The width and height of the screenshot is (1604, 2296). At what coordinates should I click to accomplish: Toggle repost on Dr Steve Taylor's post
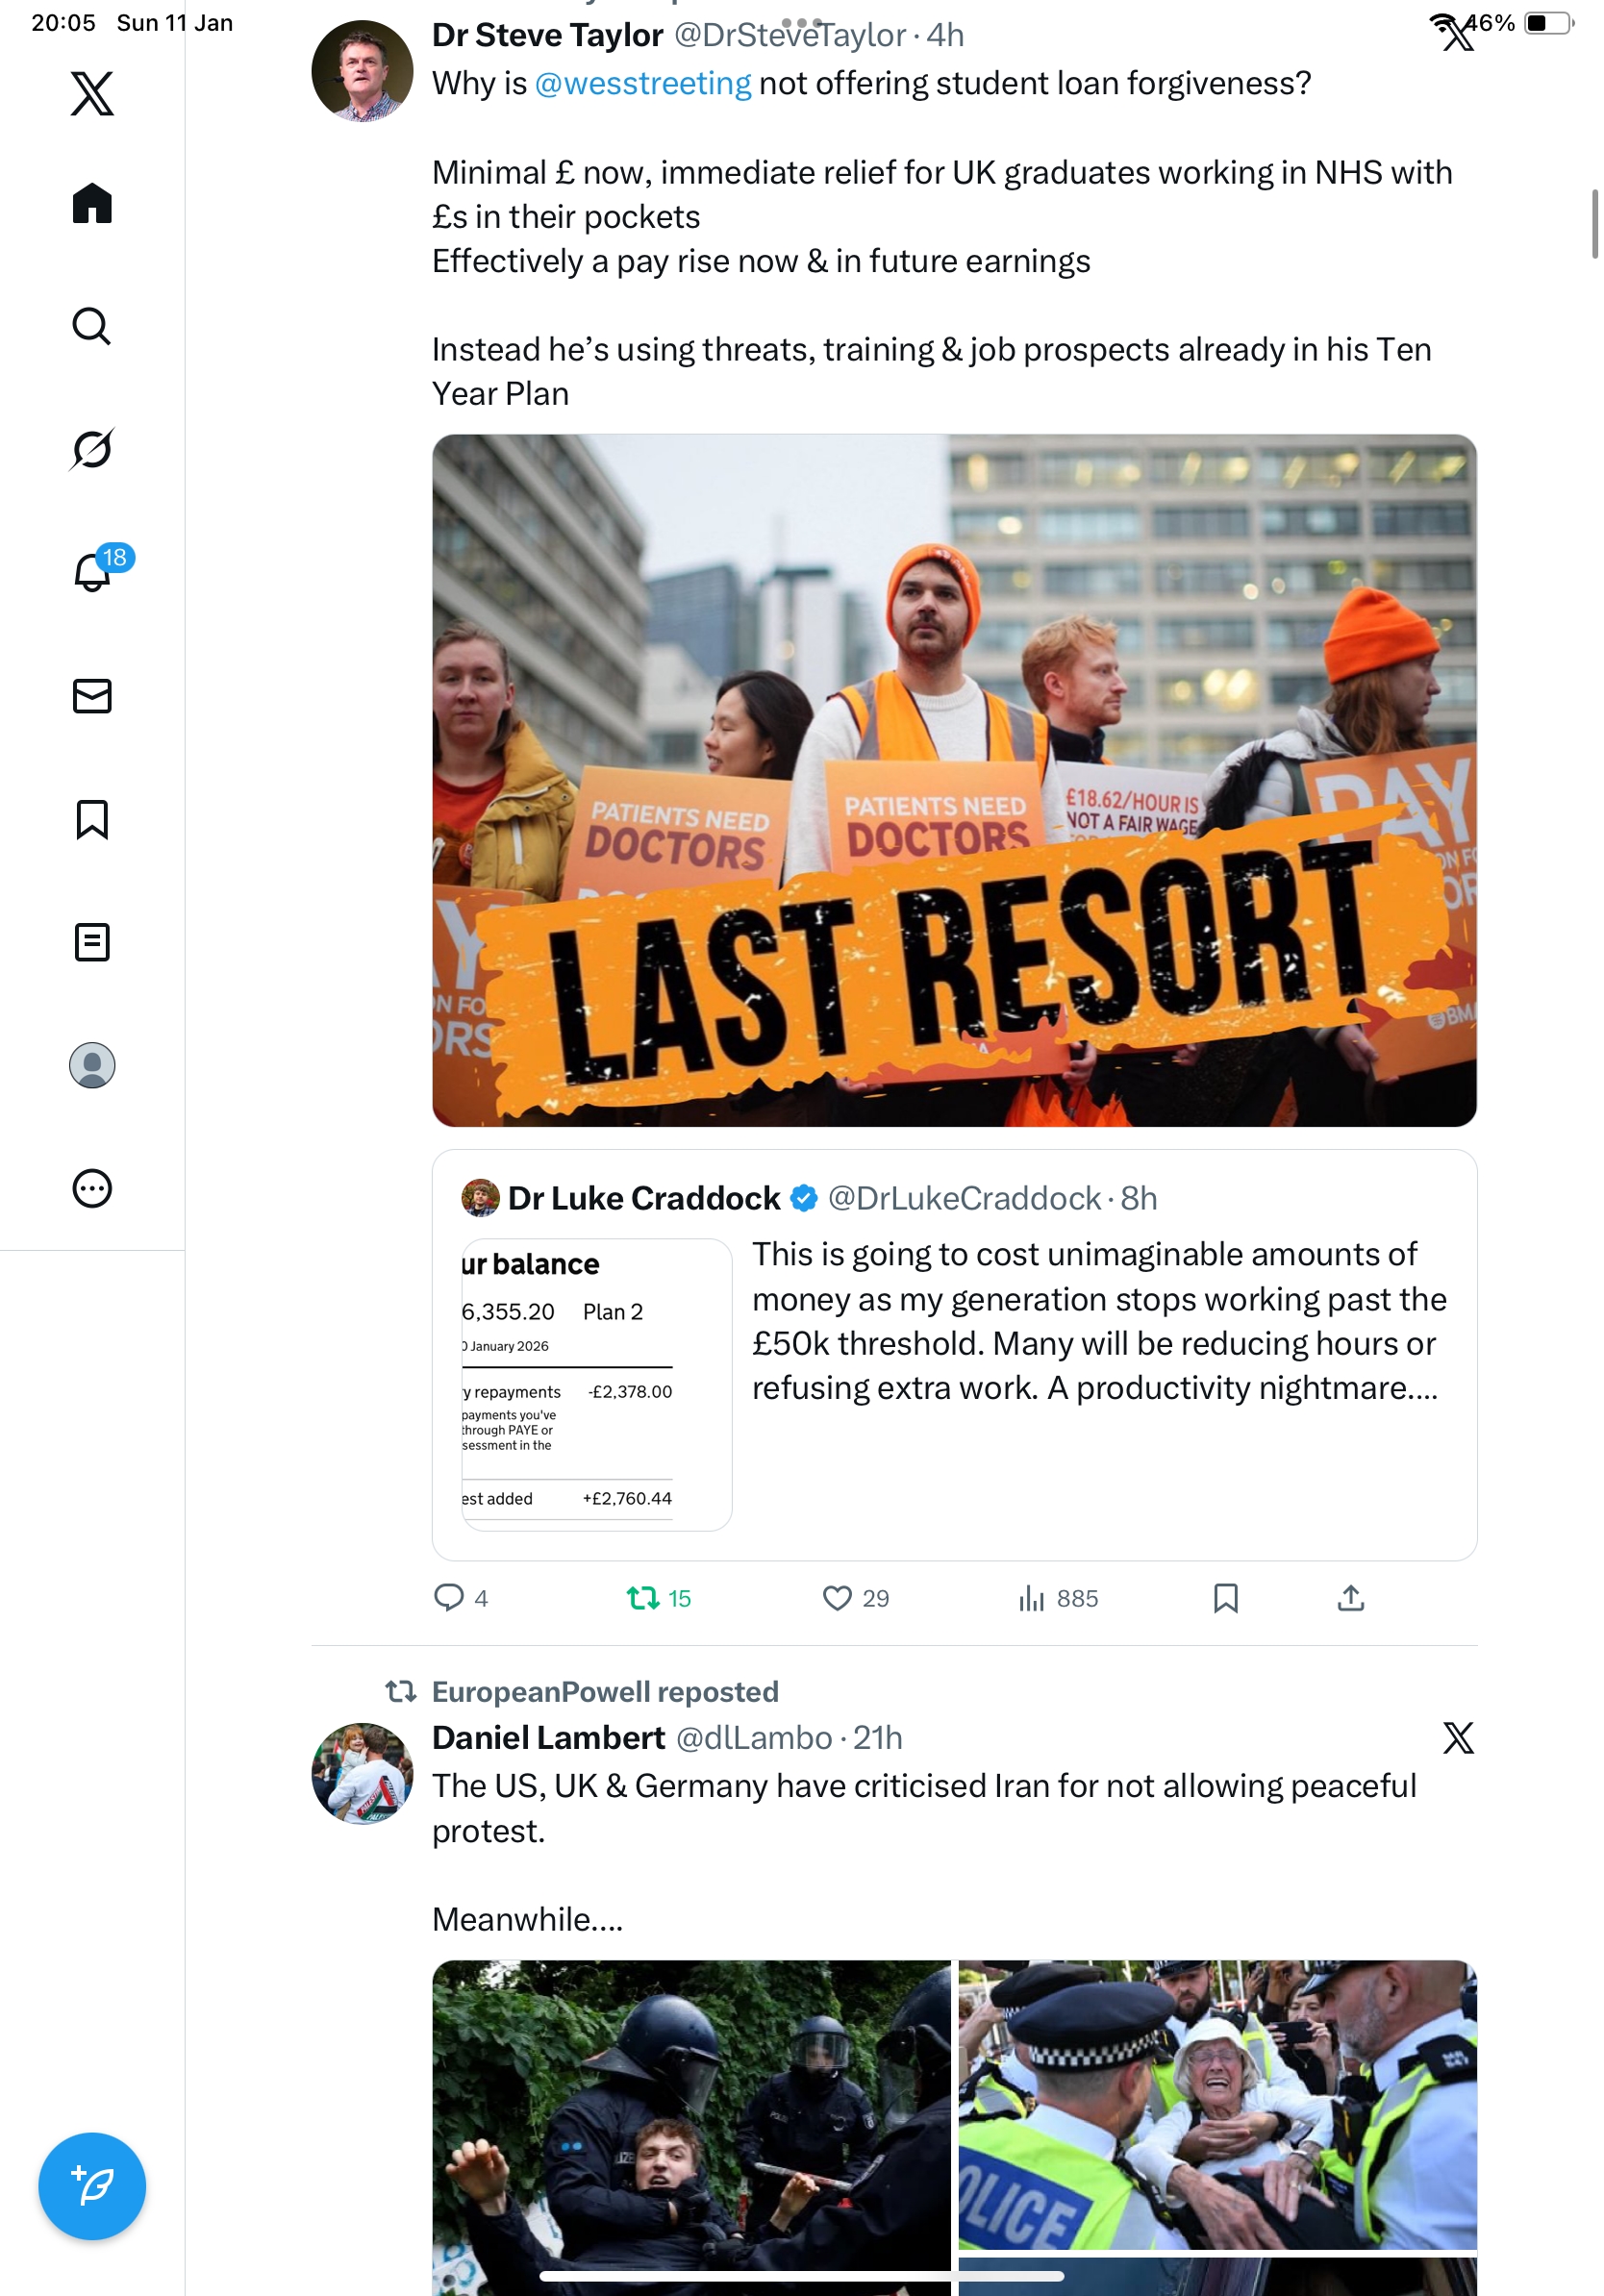pyautogui.click(x=659, y=1598)
